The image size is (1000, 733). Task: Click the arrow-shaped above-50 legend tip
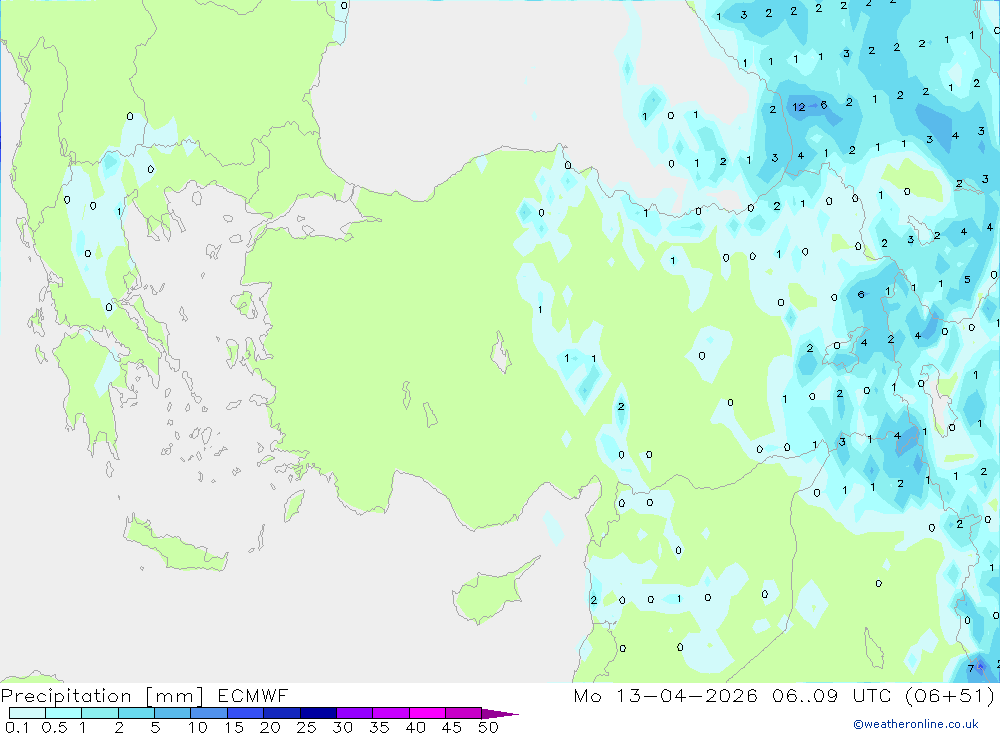coord(500,713)
